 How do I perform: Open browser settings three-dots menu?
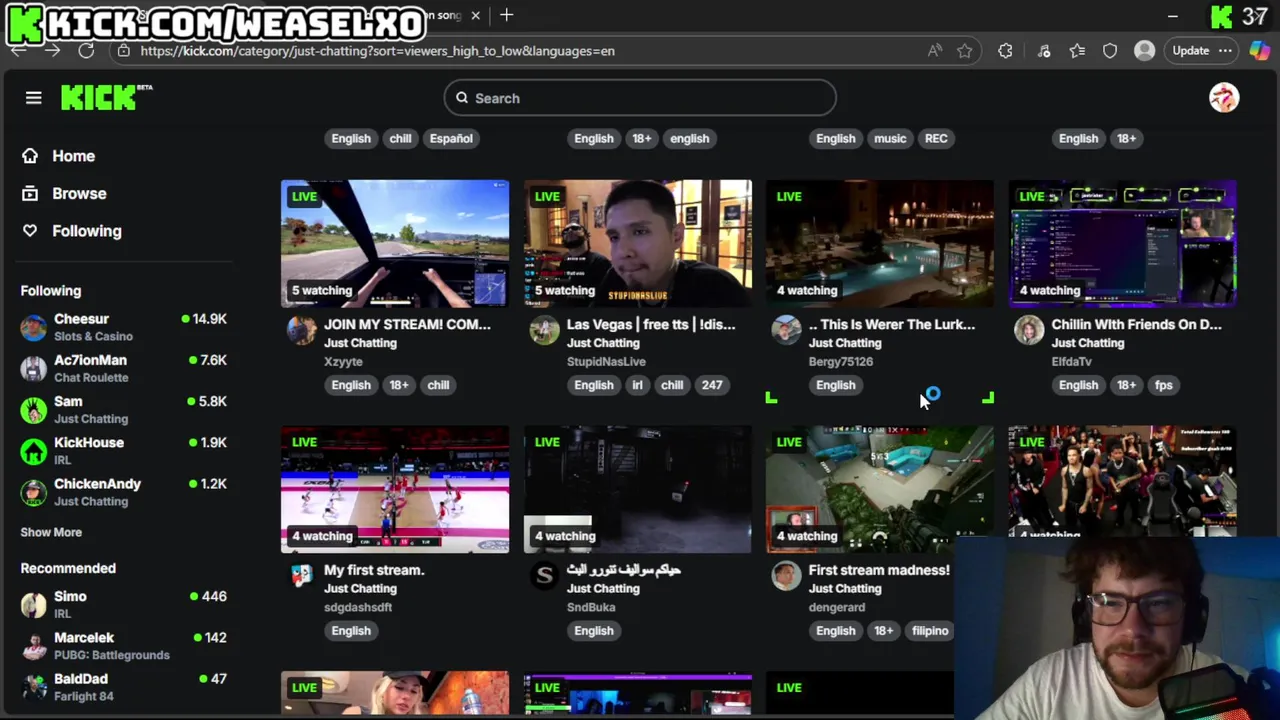(1225, 50)
